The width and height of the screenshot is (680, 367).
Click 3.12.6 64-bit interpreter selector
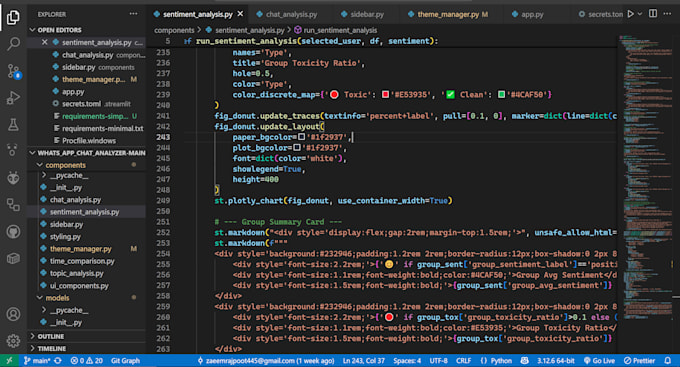click(x=556, y=360)
